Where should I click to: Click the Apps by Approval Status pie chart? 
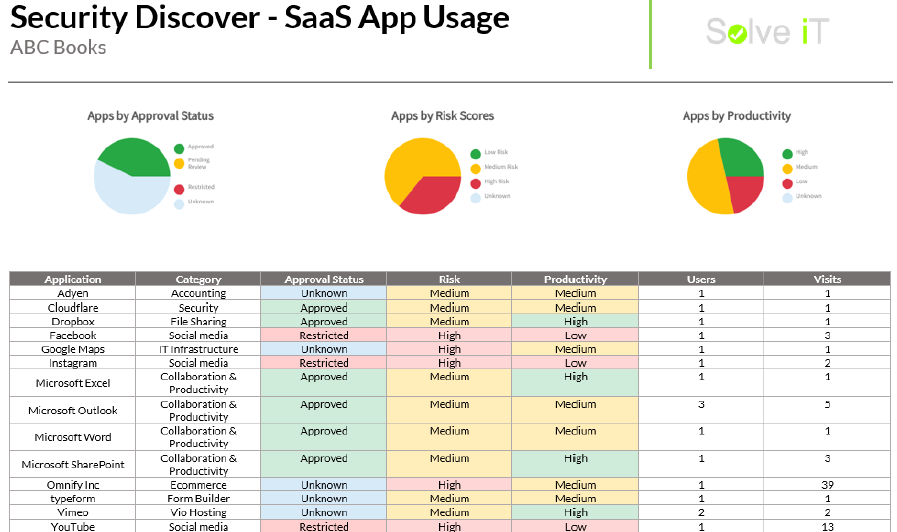pos(132,176)
